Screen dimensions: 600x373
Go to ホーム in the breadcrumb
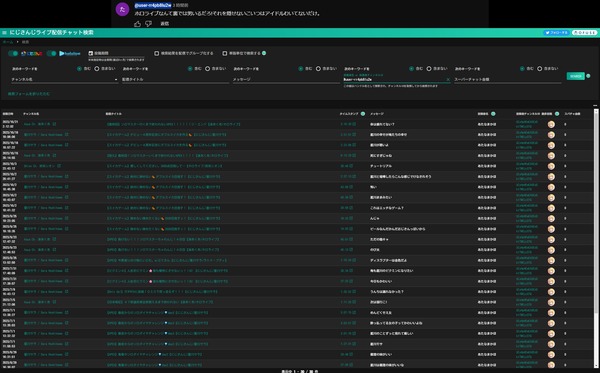pos(8,42)
